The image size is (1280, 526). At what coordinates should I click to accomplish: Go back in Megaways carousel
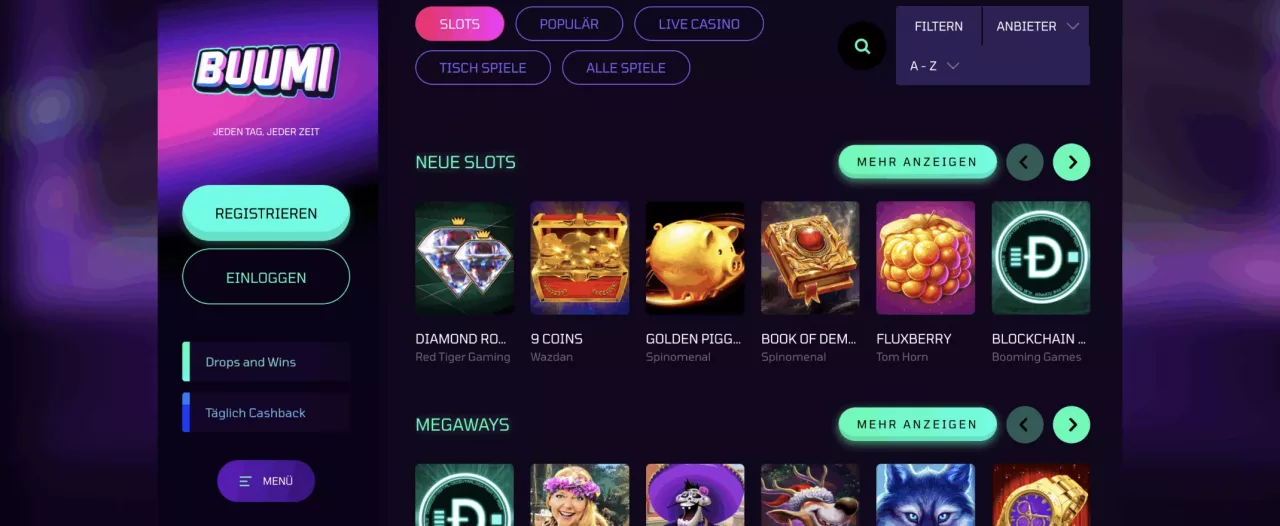coord(1025,425)
